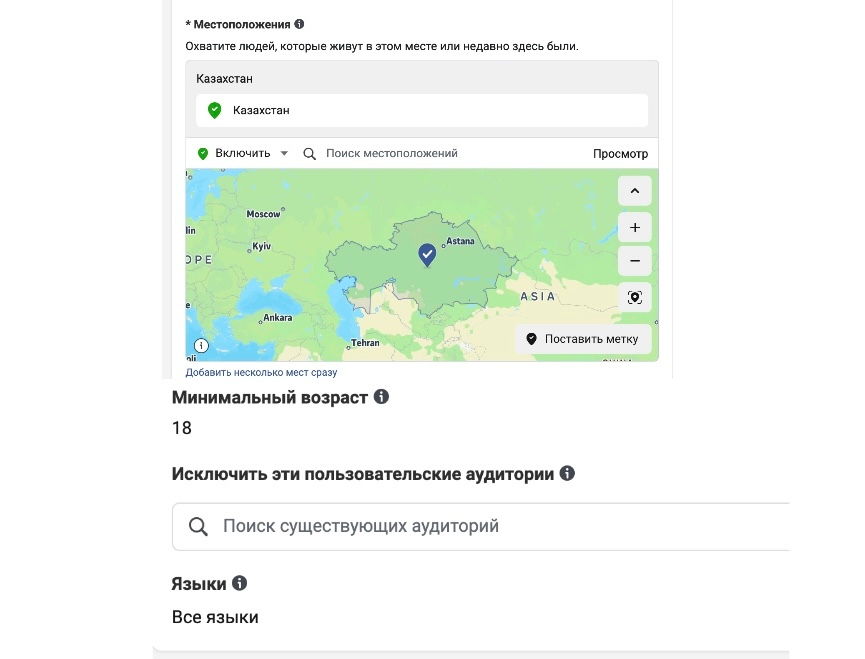Click green shield icon beside Казахстан entry
The height and width of the screenshot is (659, 865).
pos(214,110)
